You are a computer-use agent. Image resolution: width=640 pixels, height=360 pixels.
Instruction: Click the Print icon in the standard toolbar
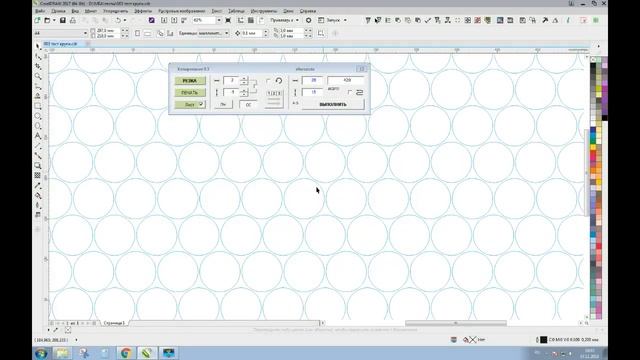[x=73, y=20]
